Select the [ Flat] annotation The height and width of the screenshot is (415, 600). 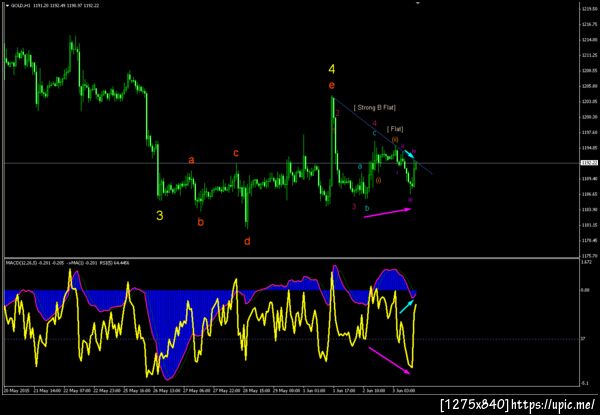(395, 129)
